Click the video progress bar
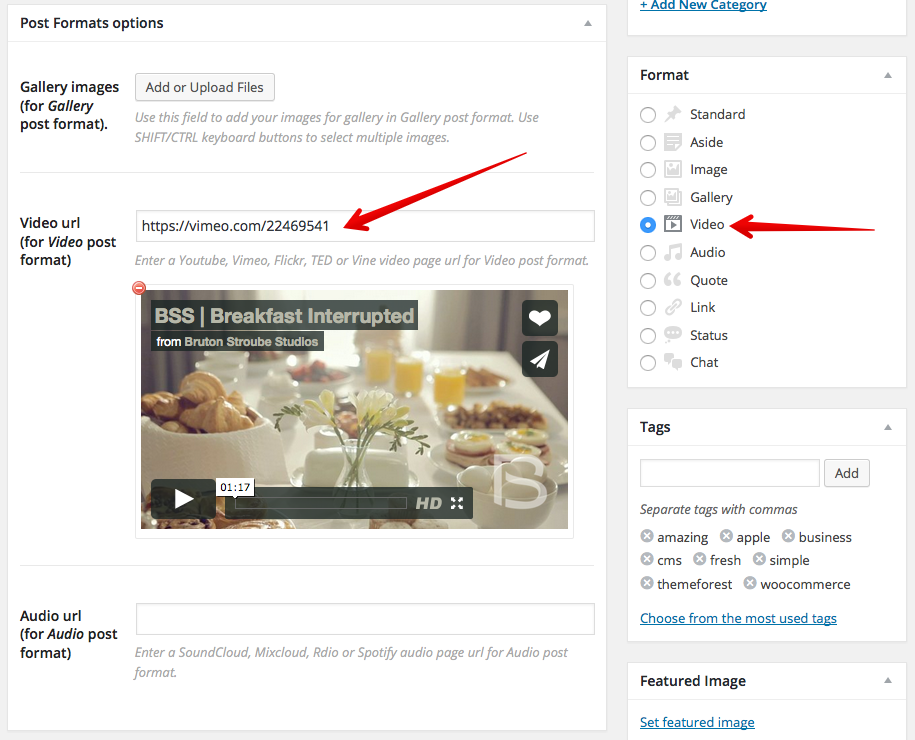The height and width of the screenshot is (740, 915). (x=320, y=503)
